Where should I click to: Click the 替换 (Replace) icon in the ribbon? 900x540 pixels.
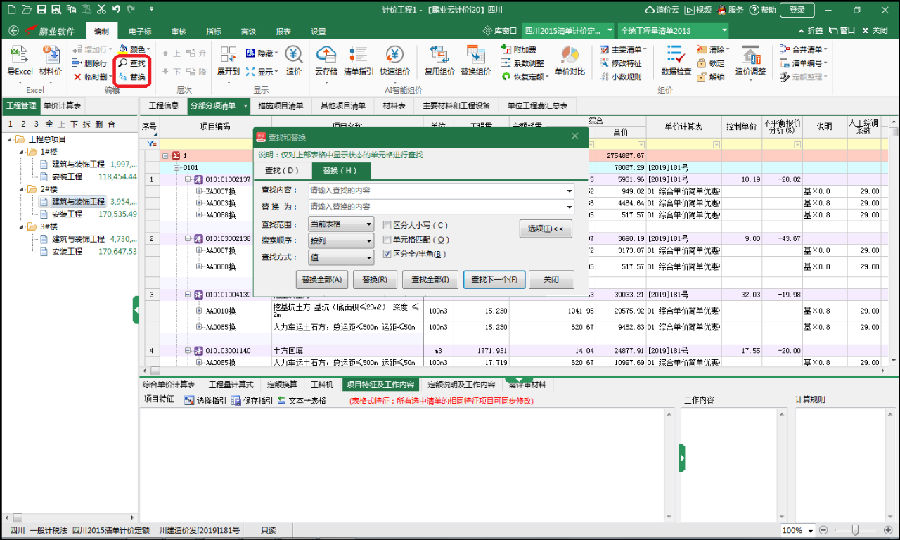click(x=131, y=76)
